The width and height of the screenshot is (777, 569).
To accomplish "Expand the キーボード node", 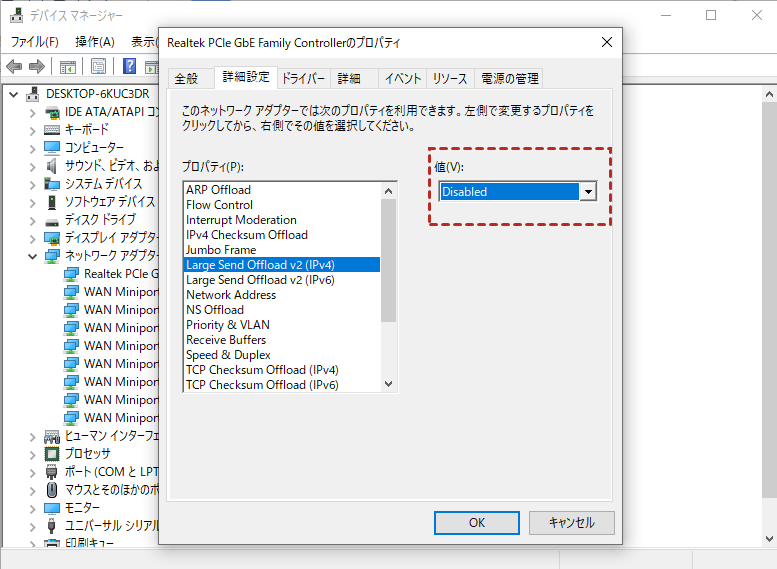I will click(x=33, y=130).
